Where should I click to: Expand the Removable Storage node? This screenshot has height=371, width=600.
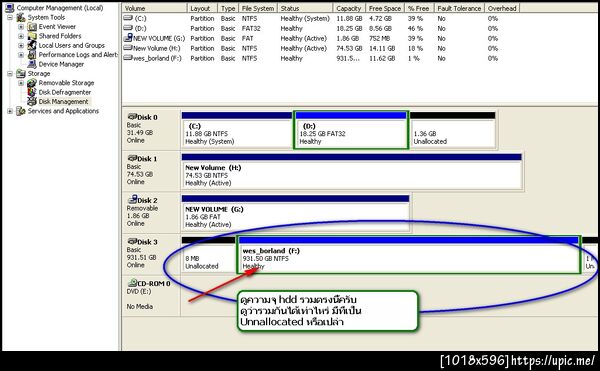(21, 83)
